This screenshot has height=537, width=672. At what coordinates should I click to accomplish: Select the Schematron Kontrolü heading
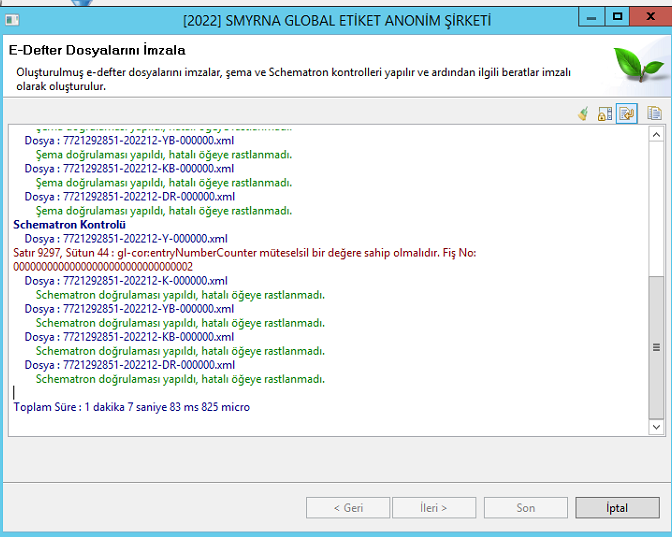pyautogui.click(x=63, y=225)
